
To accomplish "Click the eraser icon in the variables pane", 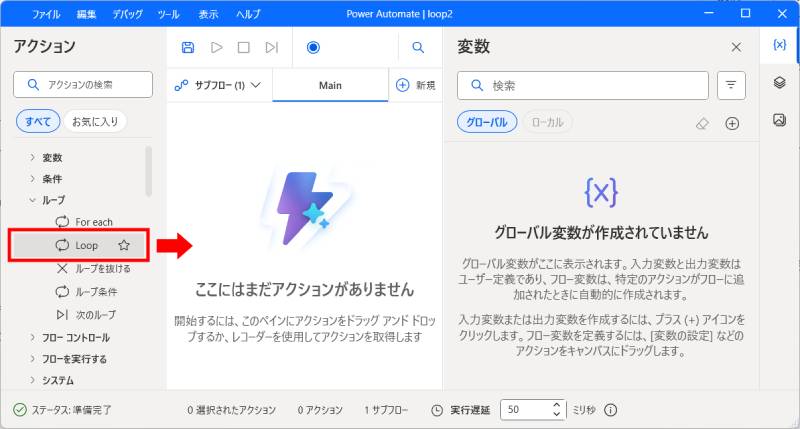I will pos(702,123).
